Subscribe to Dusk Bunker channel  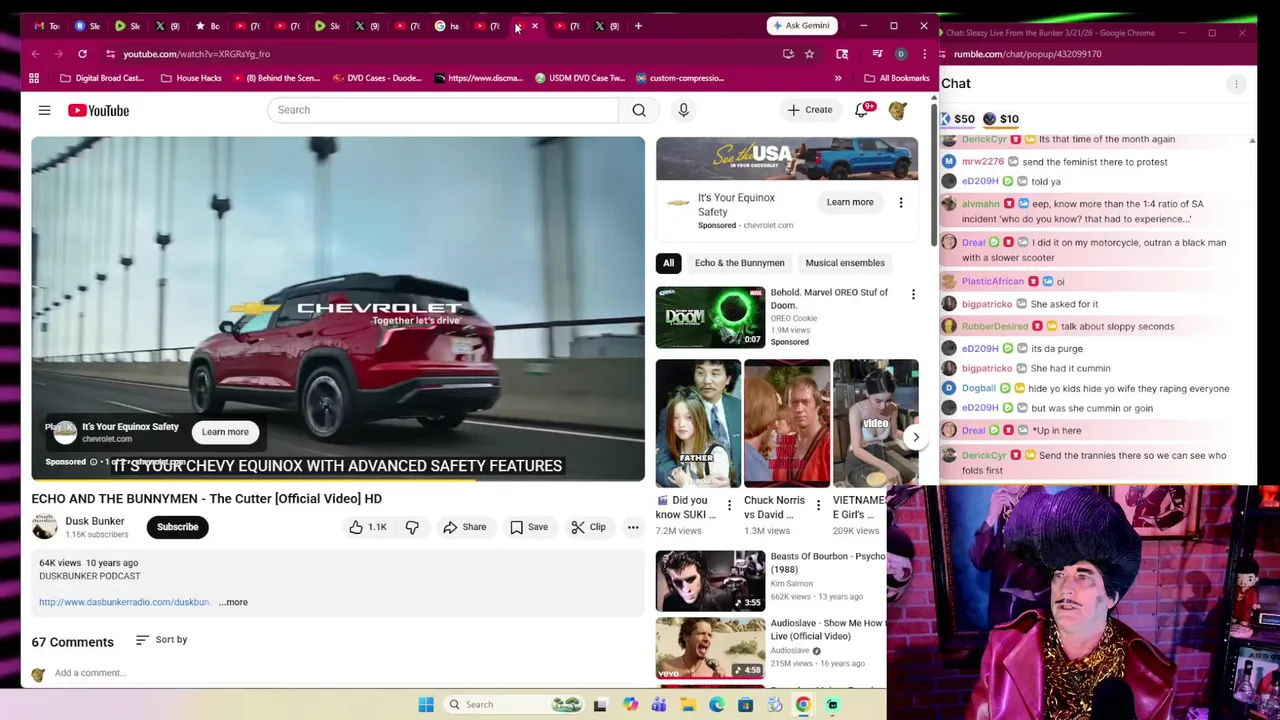177,527
